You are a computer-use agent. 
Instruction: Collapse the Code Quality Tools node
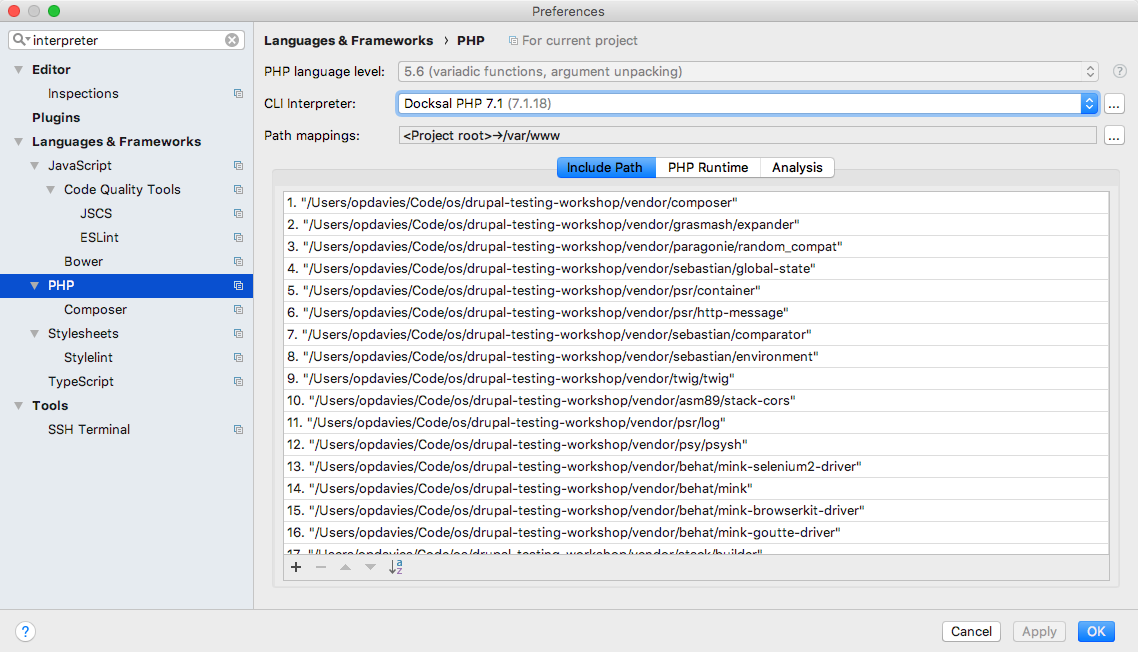coord(51,190)
